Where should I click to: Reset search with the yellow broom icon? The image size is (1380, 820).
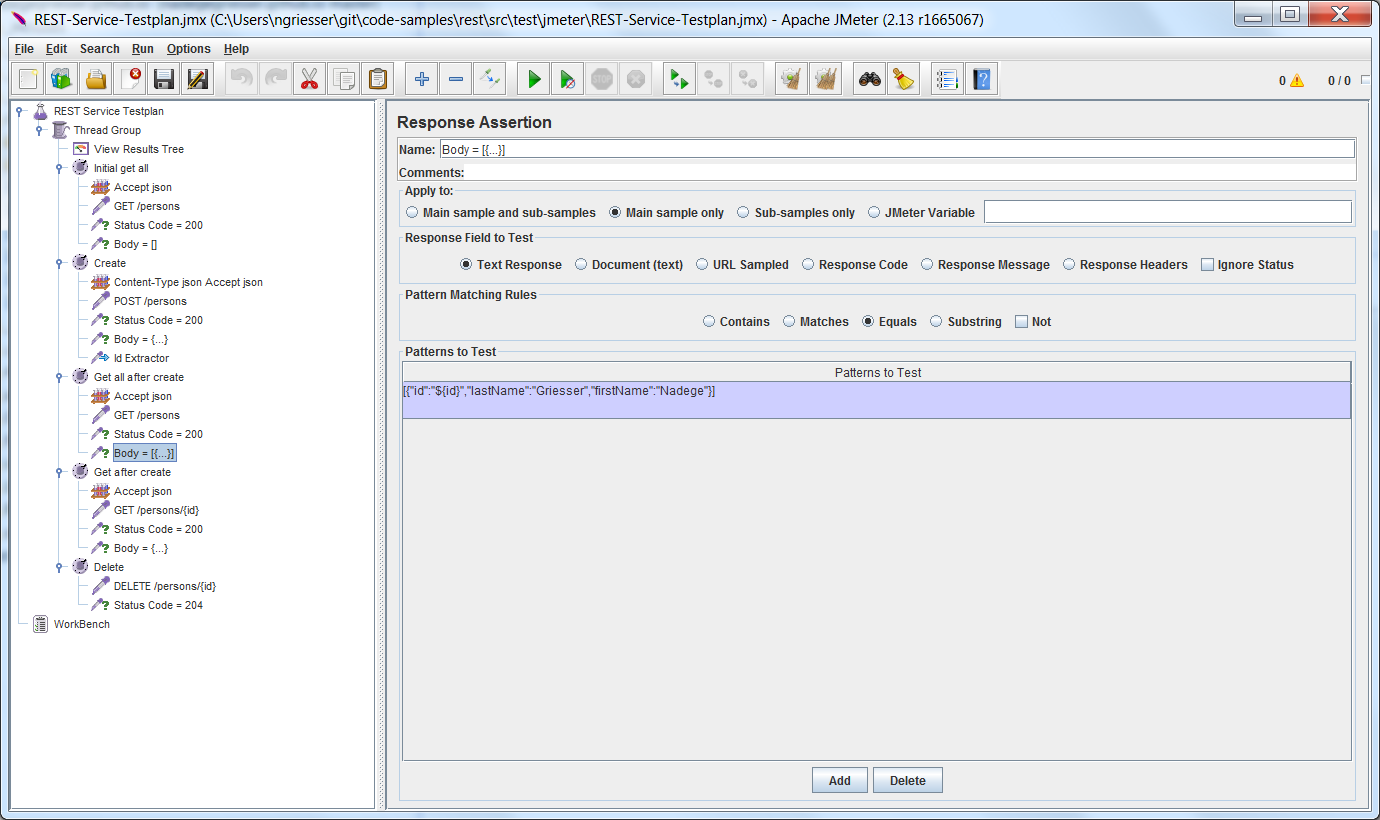[x=904, y=79]
